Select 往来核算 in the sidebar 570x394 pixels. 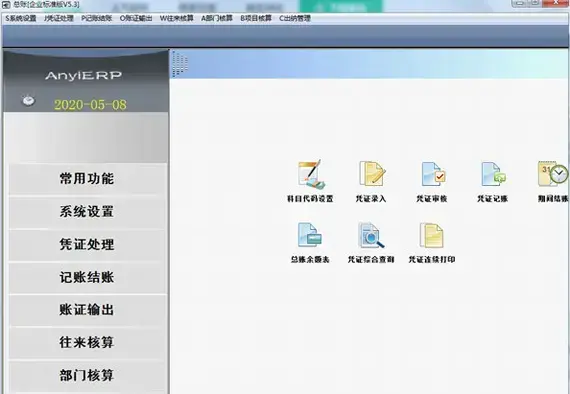pos(87,342)
